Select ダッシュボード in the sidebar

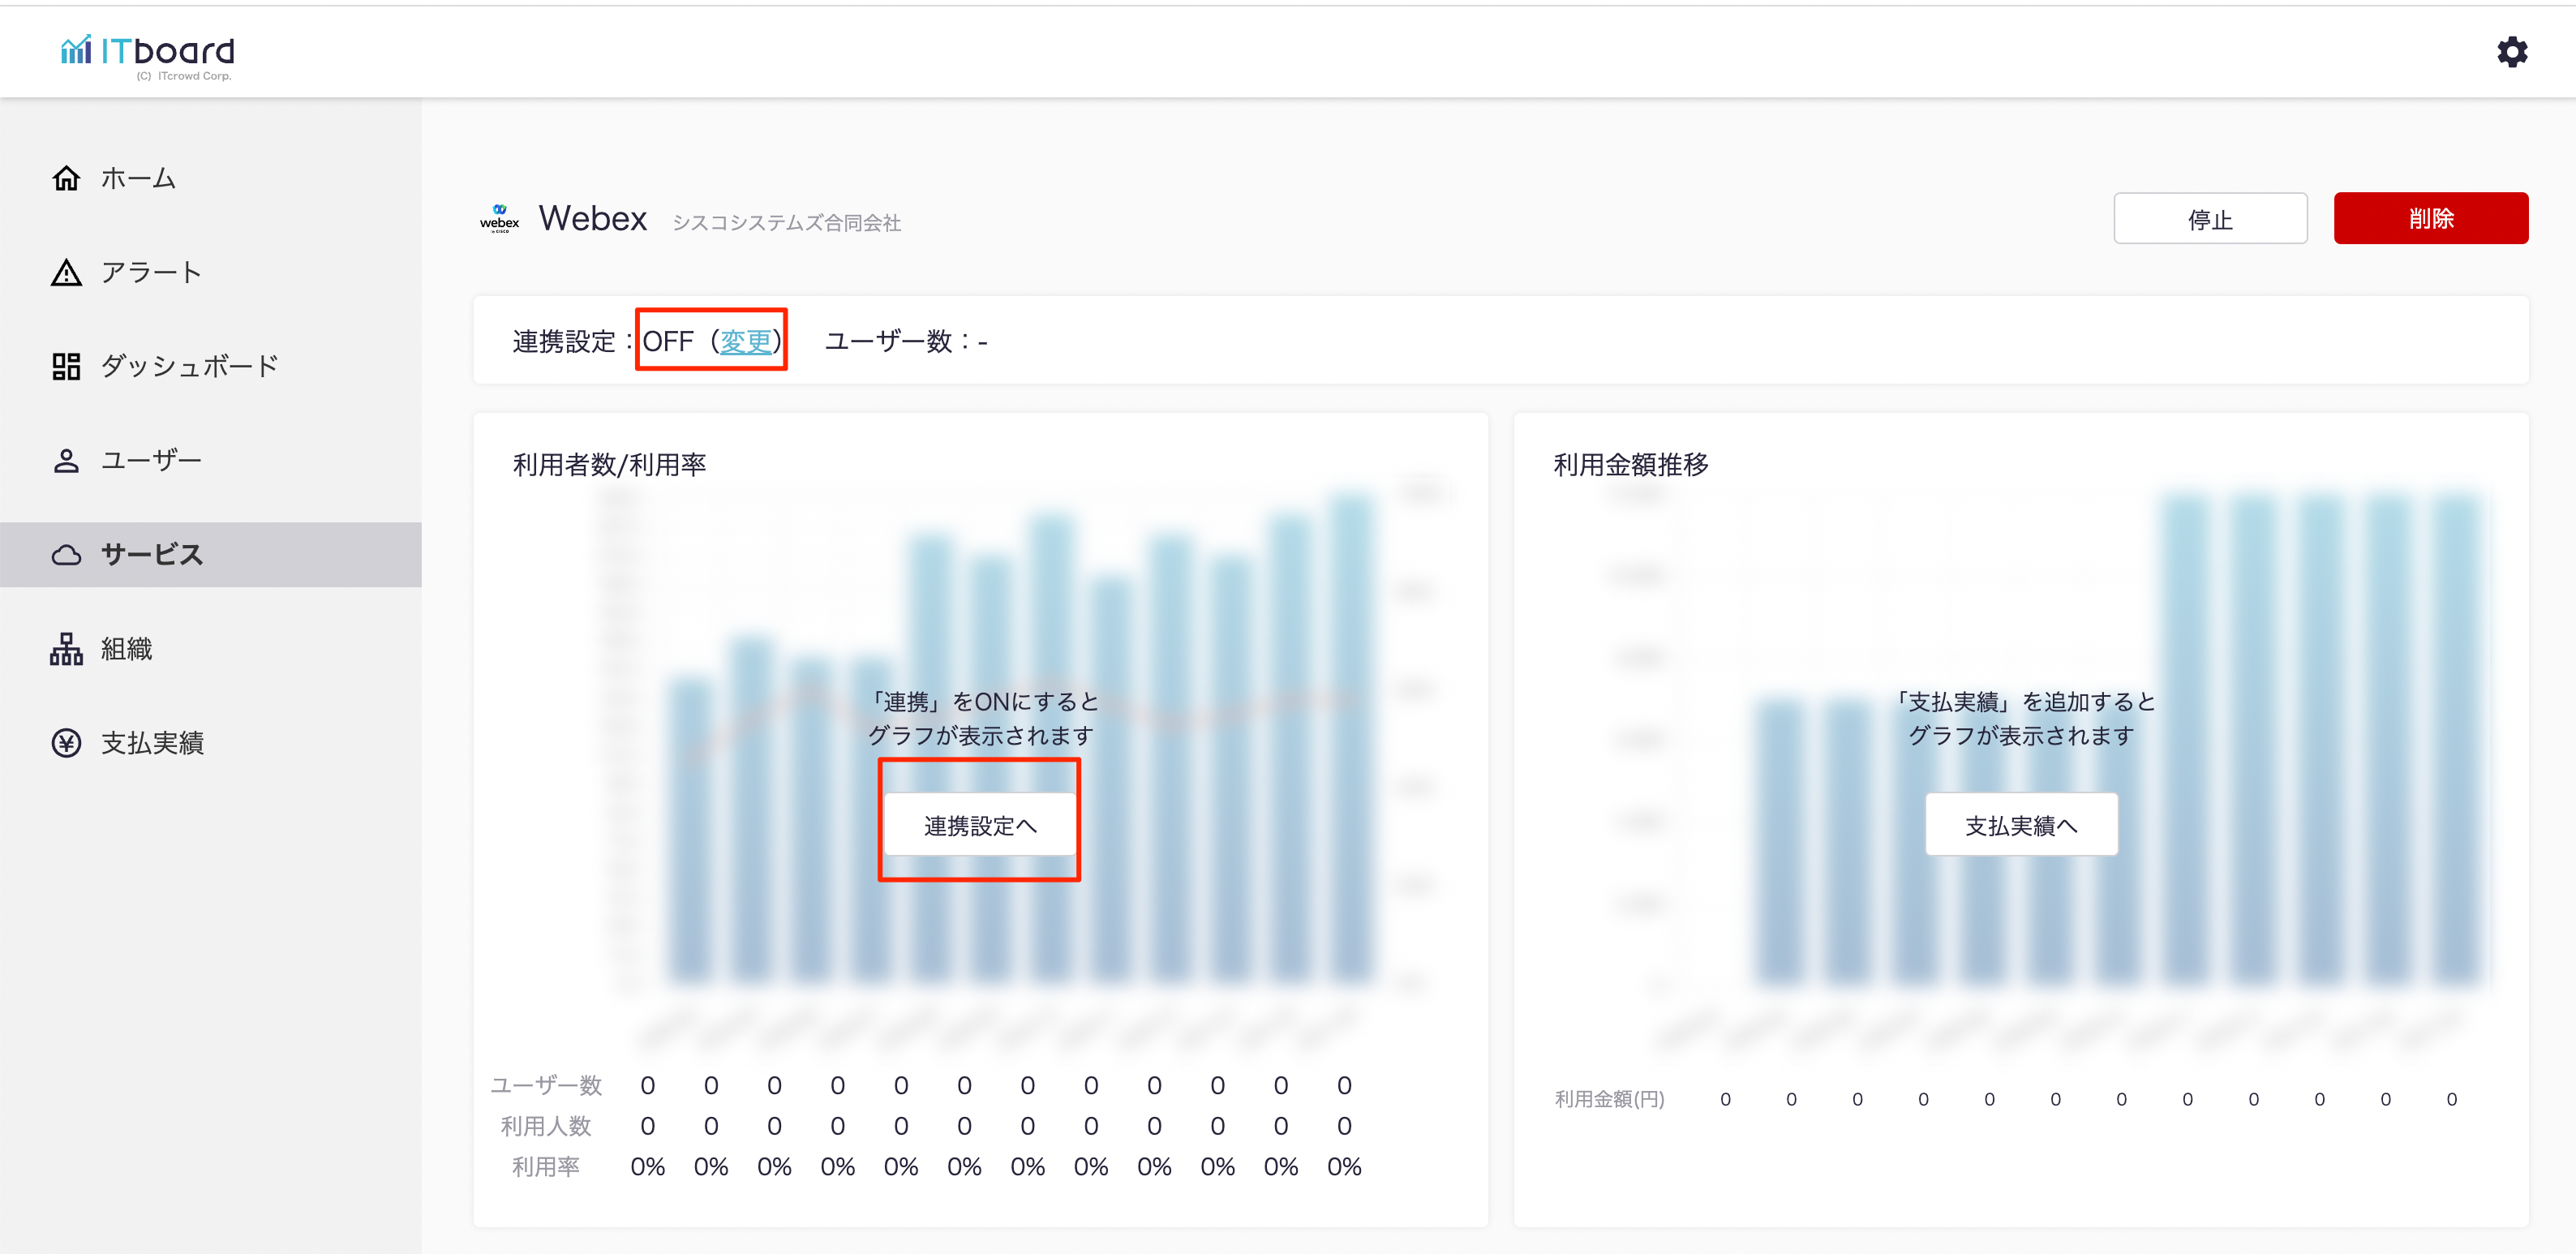coord(189,366)
